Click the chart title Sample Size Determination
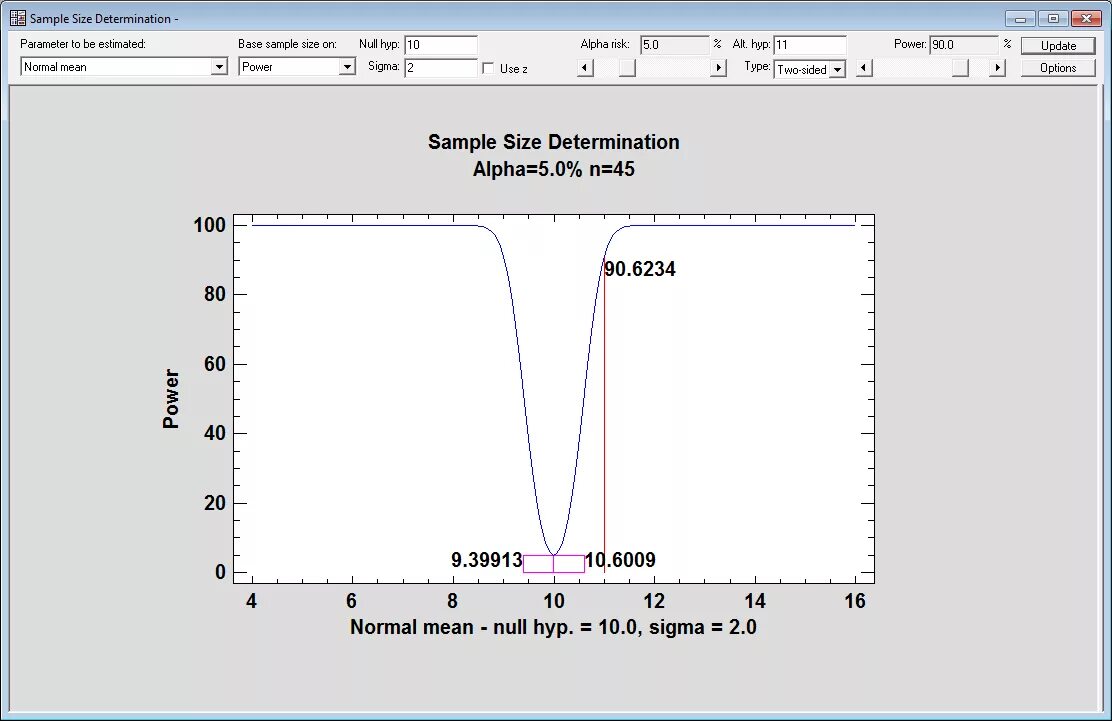 (554, 142)
